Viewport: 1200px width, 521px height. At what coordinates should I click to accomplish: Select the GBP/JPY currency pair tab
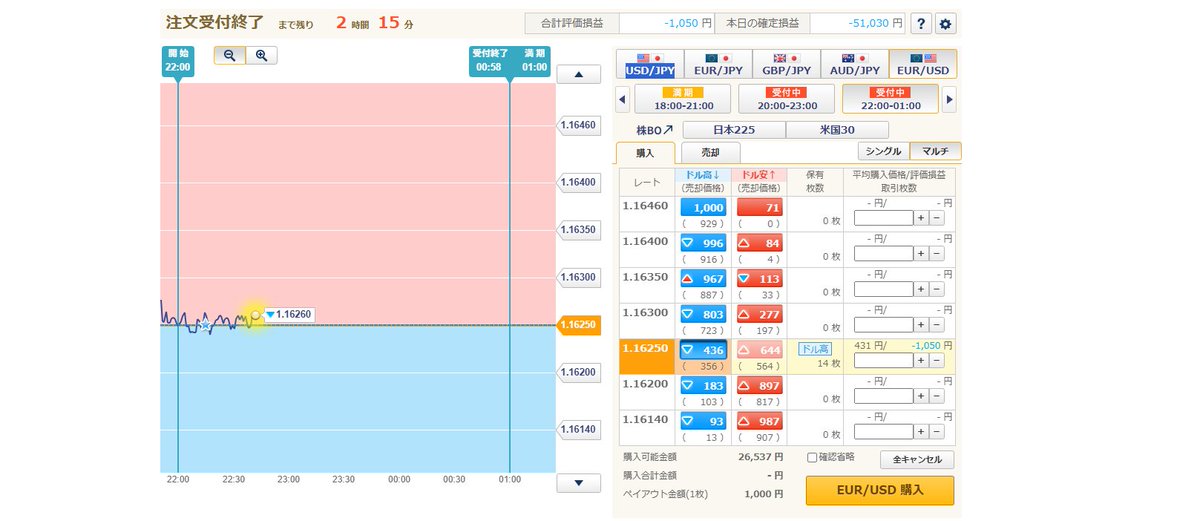click(x=786, y=64)
